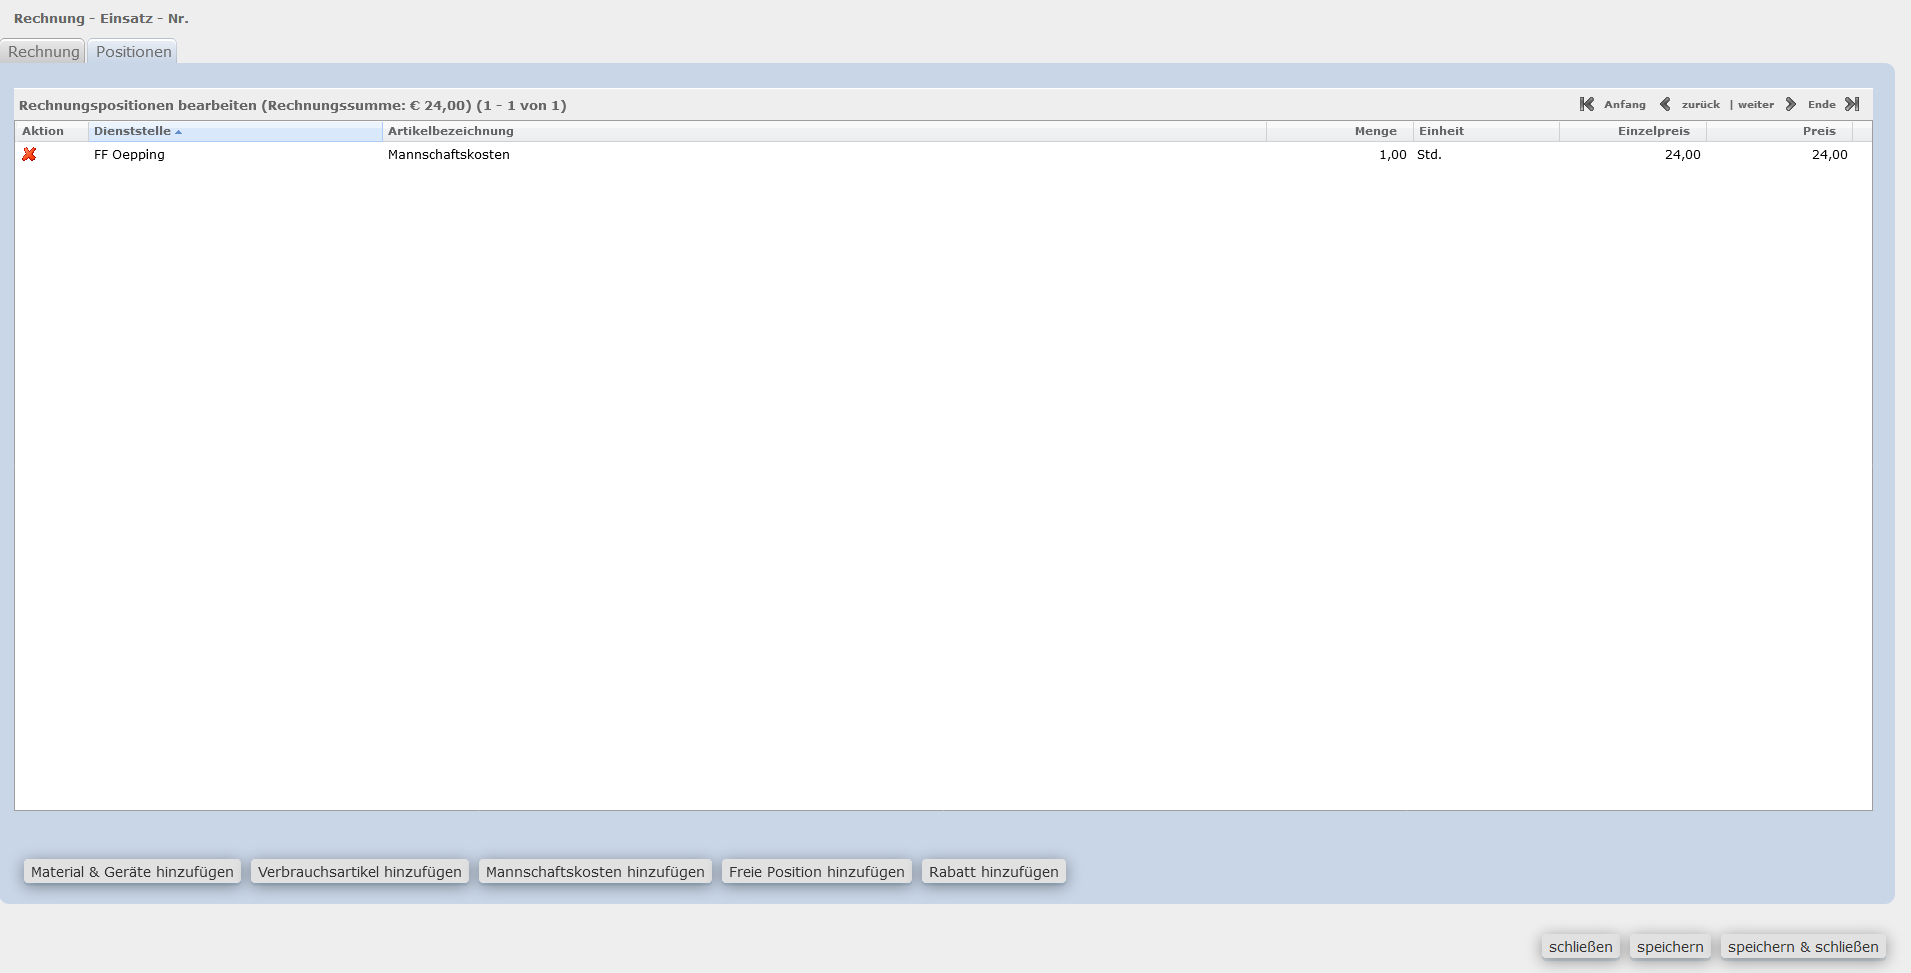The height and width of the screenshot is (973, 1911).
Task: Add a Verbrauchsartikel position
Action: (359, 872)
